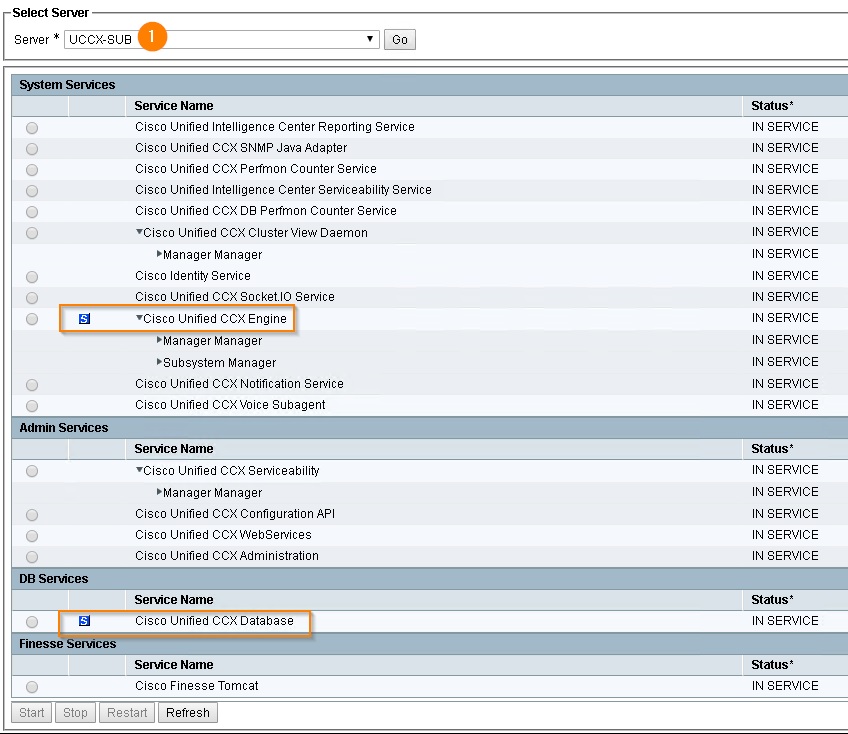The width and height of the screenshot is (848, 734).
Task: Click Cisco Unified CCX Configuration API text
Action: tap(235, 513)
